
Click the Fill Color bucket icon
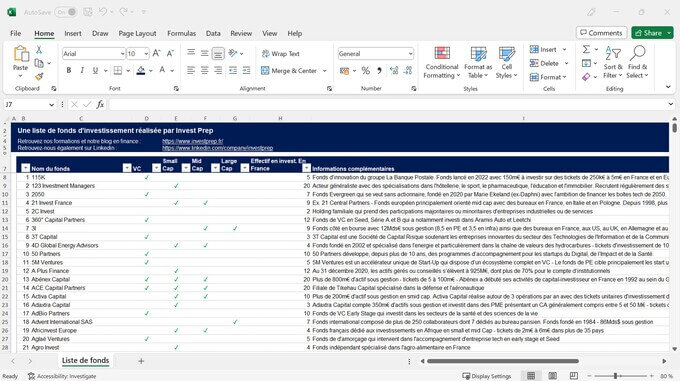click(x=141, y=70)
